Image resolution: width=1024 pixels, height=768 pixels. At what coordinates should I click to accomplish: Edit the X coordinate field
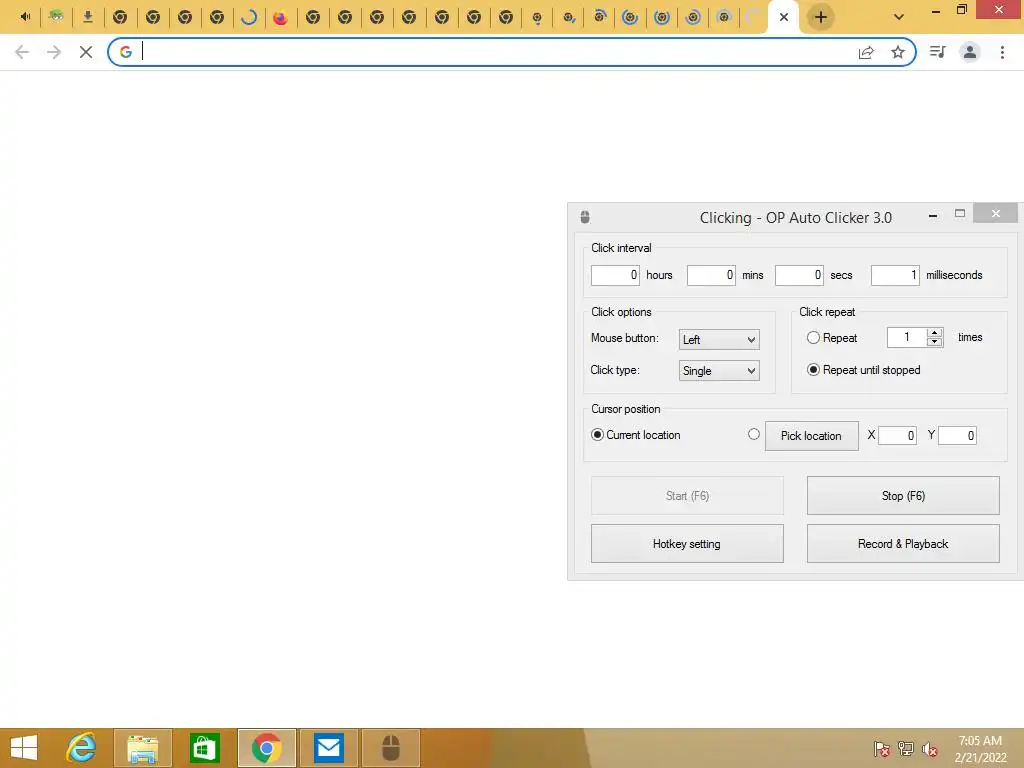coord(897,436)
